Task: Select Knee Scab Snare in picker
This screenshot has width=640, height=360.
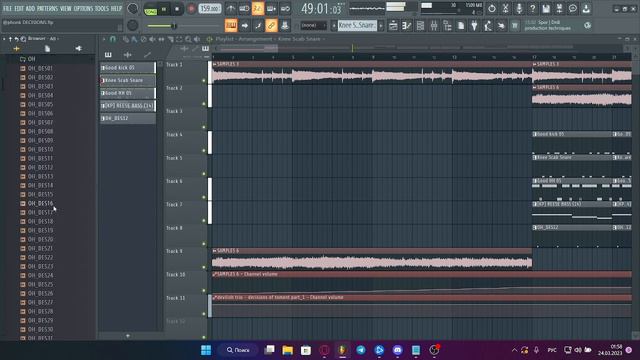Action: (x=128, y=80)
